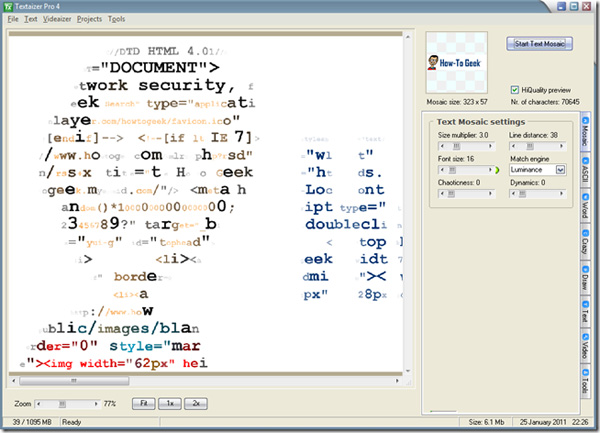Screen dimensions: 600x433
Task: Open the Projects menu
Action: (x=89, y=19)
